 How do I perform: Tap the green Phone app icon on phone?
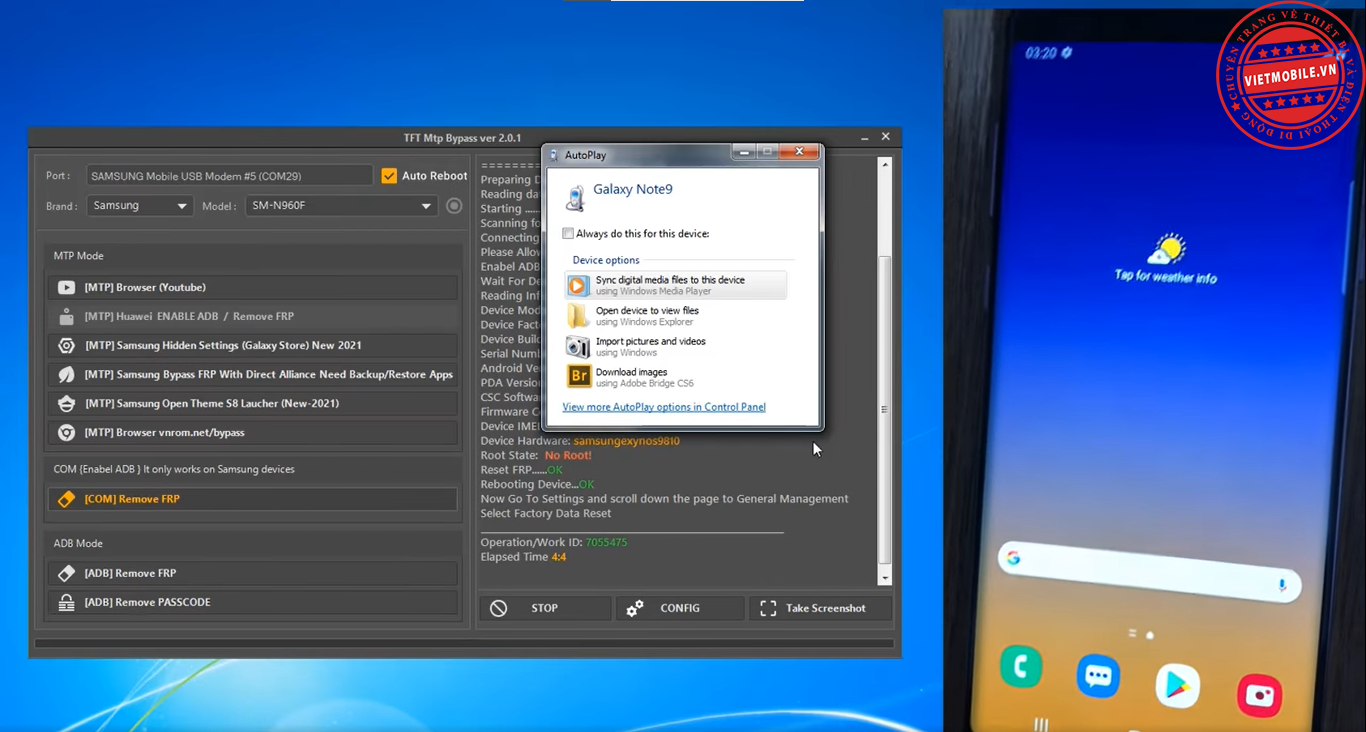coord(1021,667)
